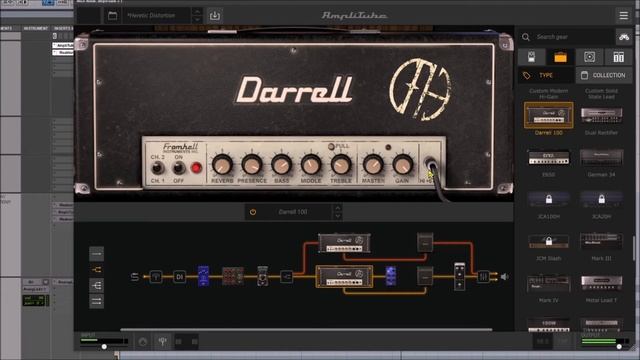Click the Custom Shop icon beside search
Screen dimensions: 640x360
(x=624, y=37)
